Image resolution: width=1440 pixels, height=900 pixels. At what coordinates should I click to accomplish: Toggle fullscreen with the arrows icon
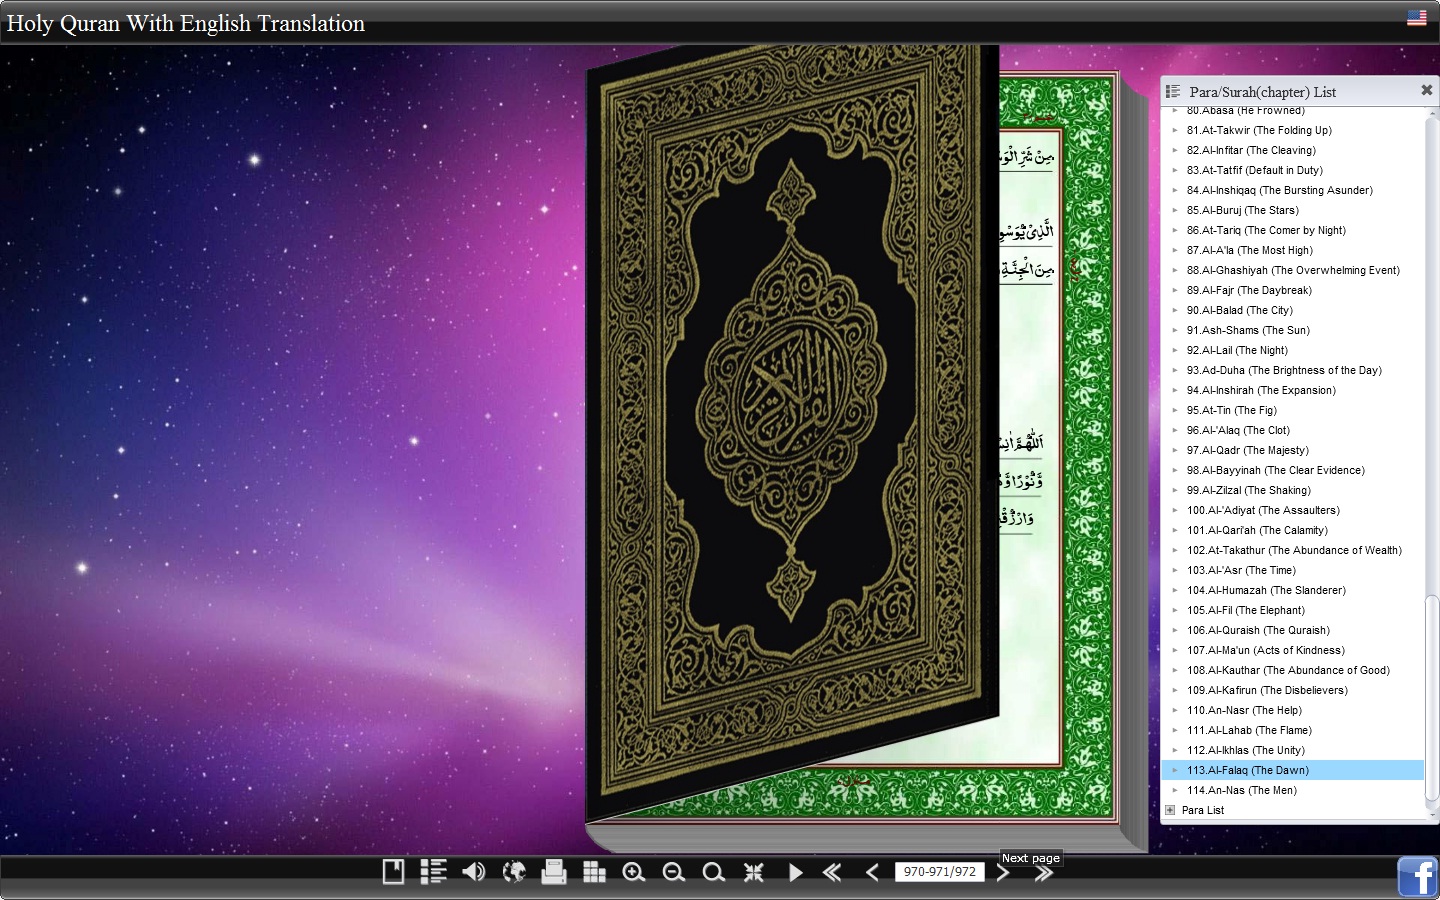point(754,872)
